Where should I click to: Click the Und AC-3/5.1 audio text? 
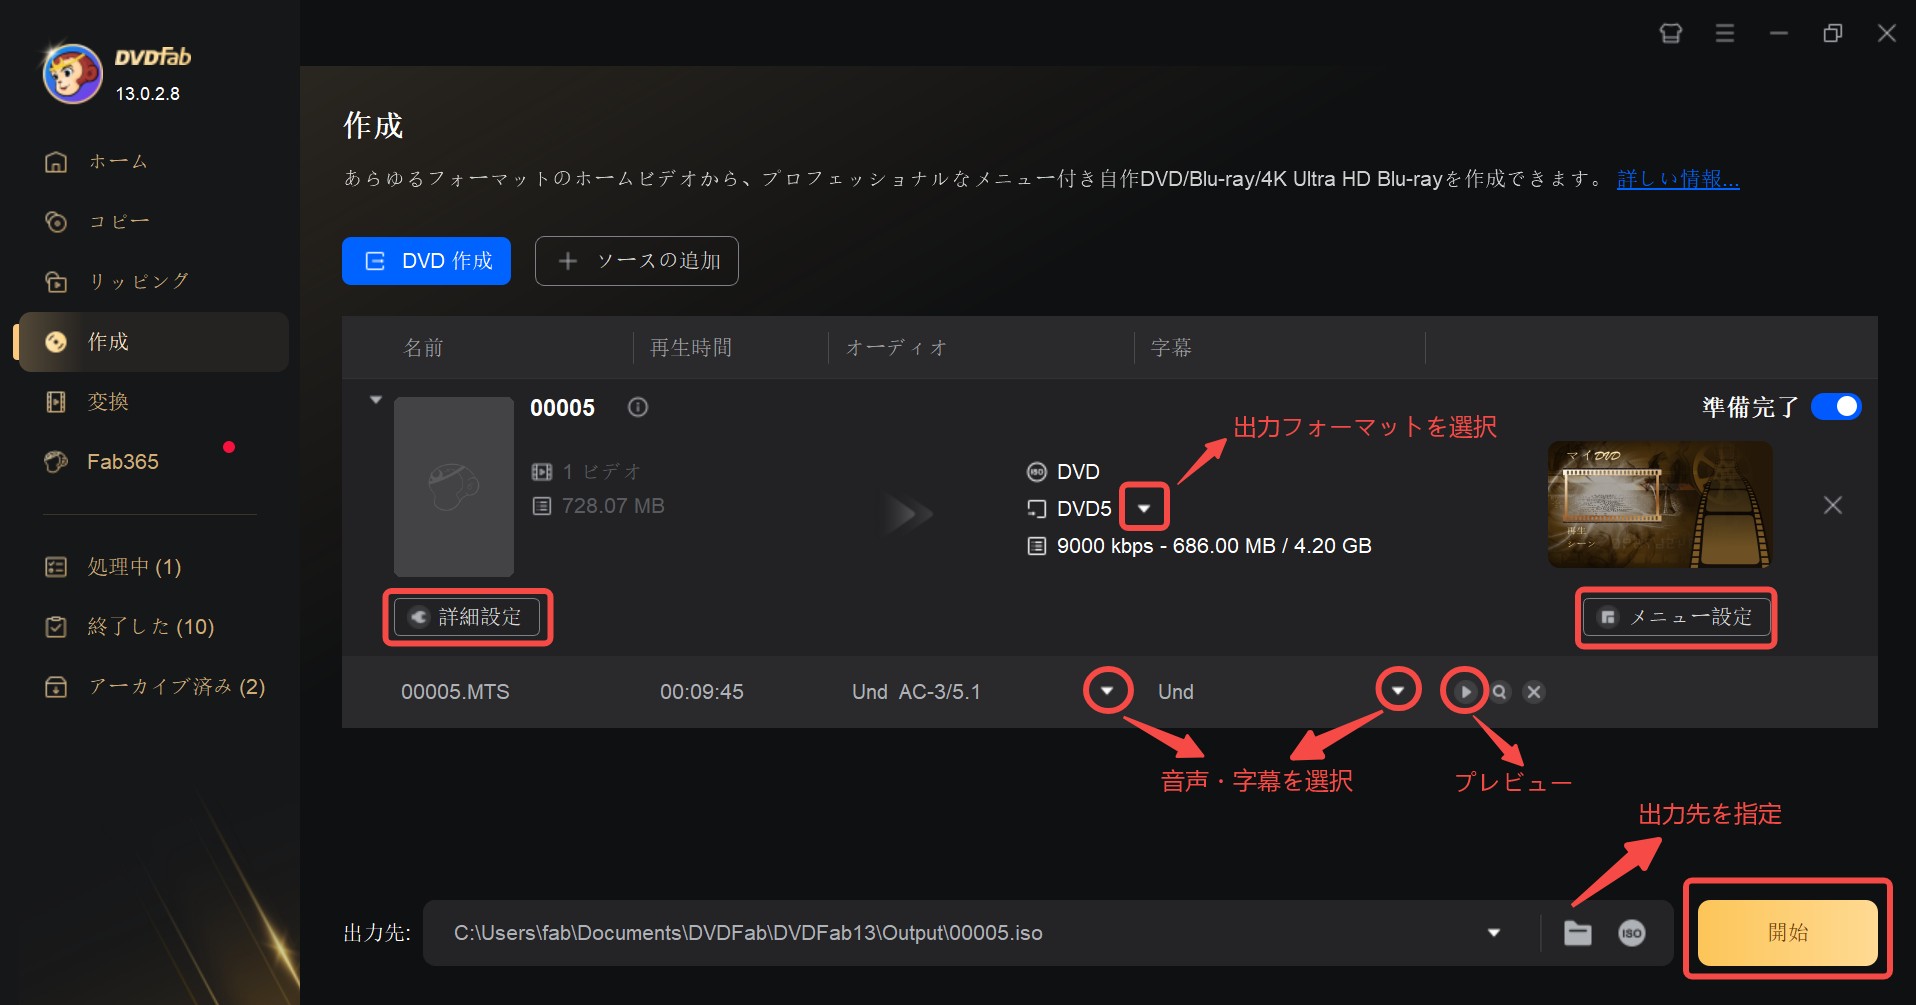click(x=916, y=692)
